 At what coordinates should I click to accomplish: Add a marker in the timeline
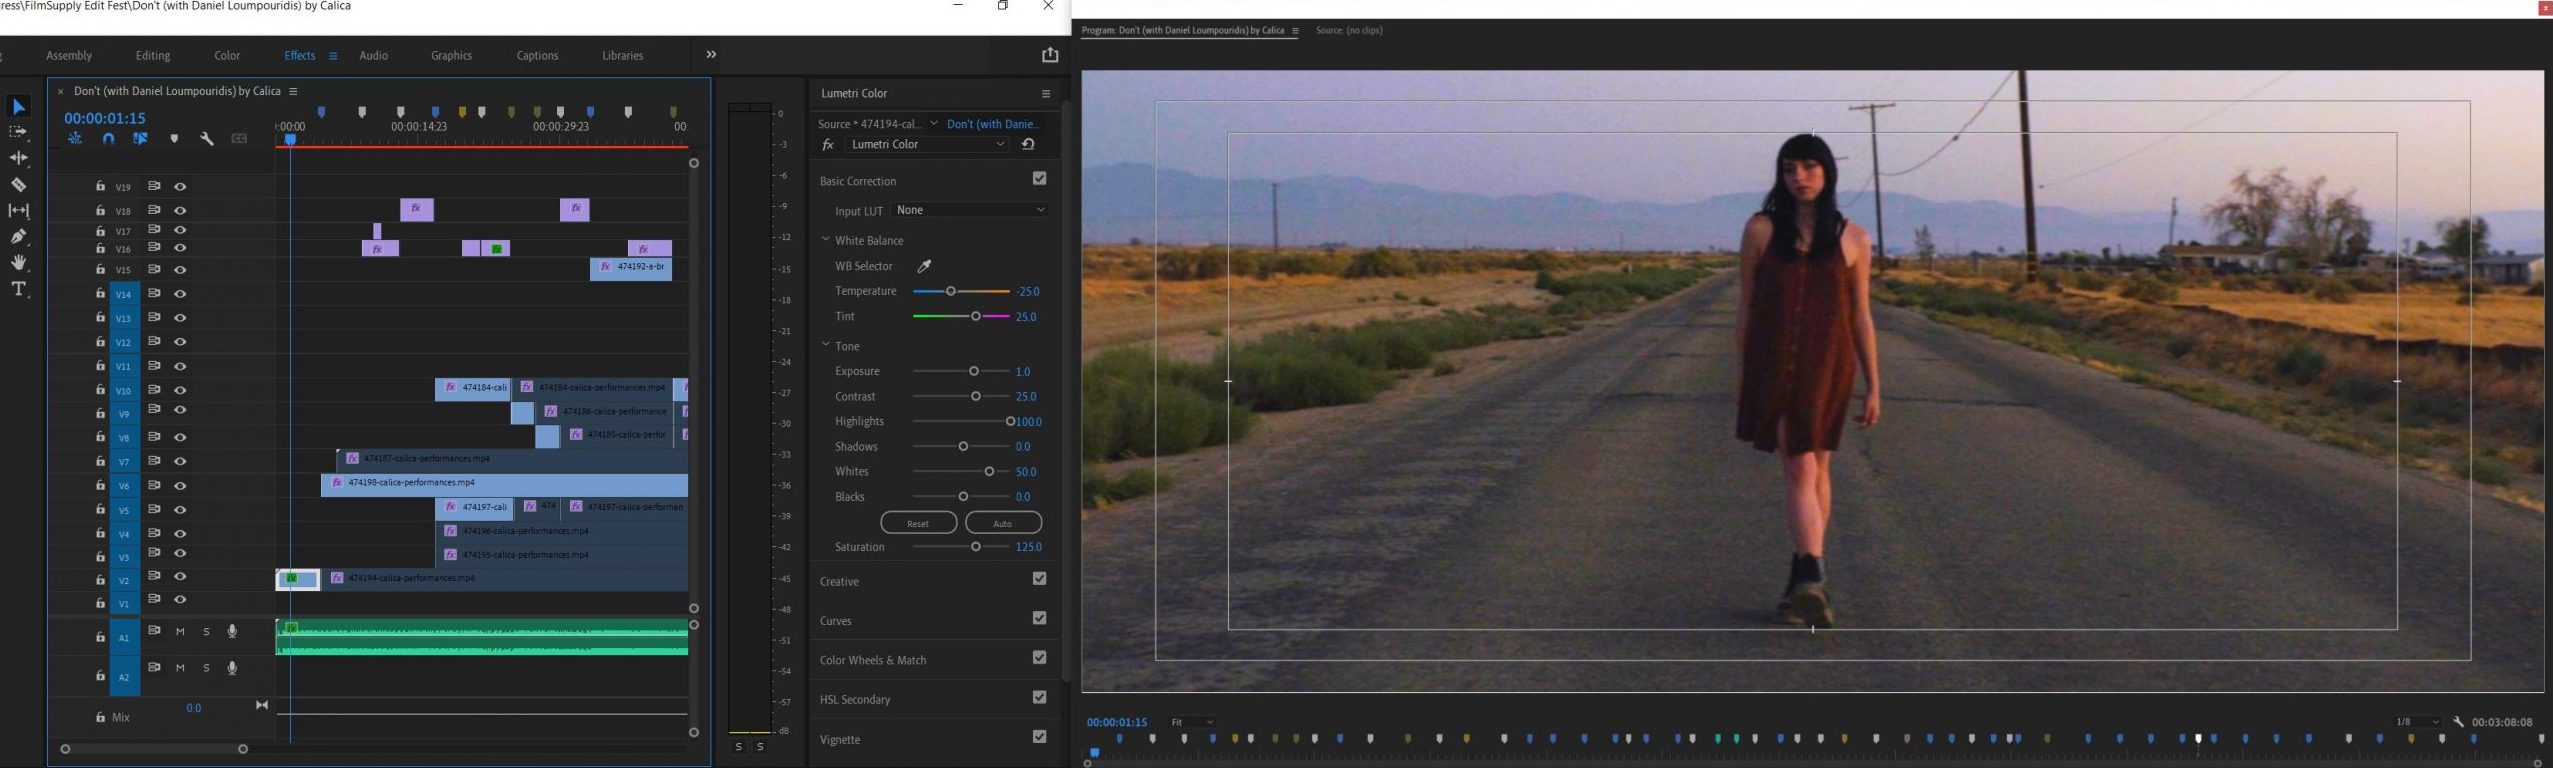(x=174, y=139)
